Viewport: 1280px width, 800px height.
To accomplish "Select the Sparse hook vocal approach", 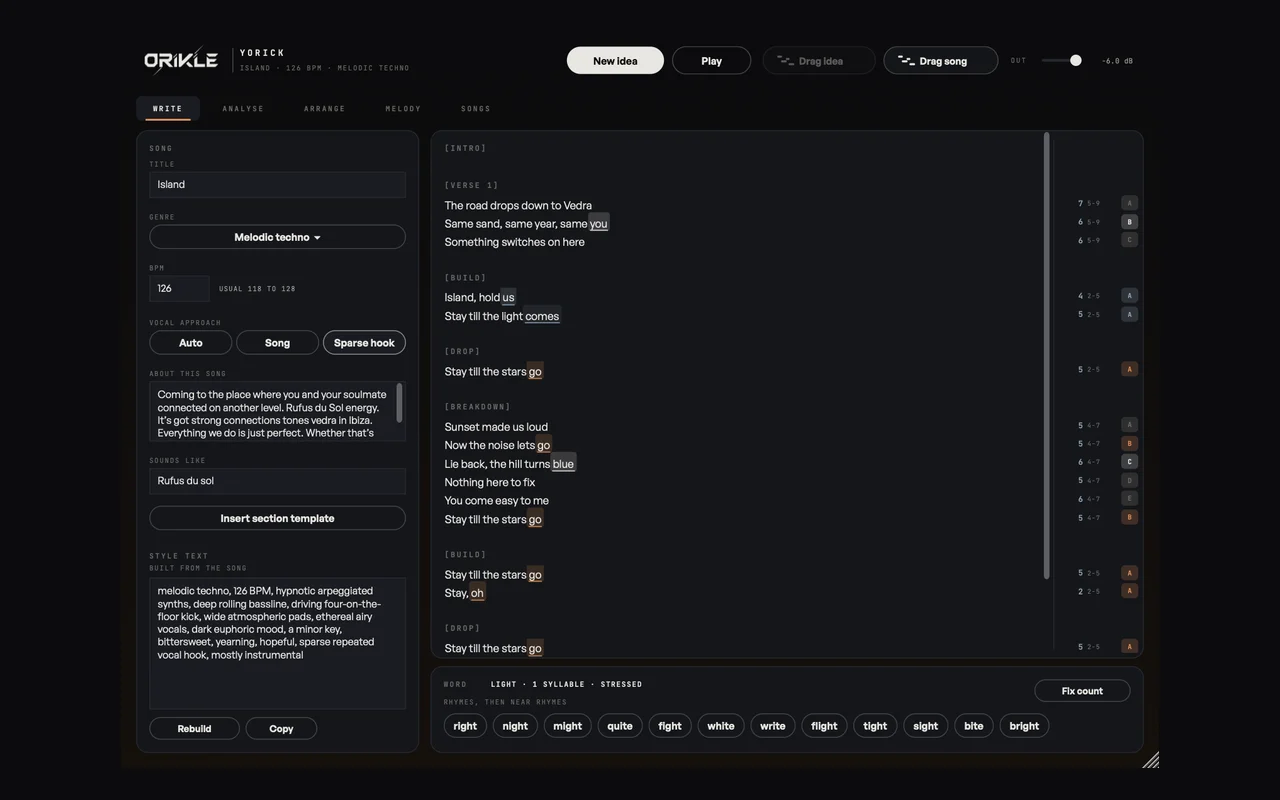I will 364,343.
